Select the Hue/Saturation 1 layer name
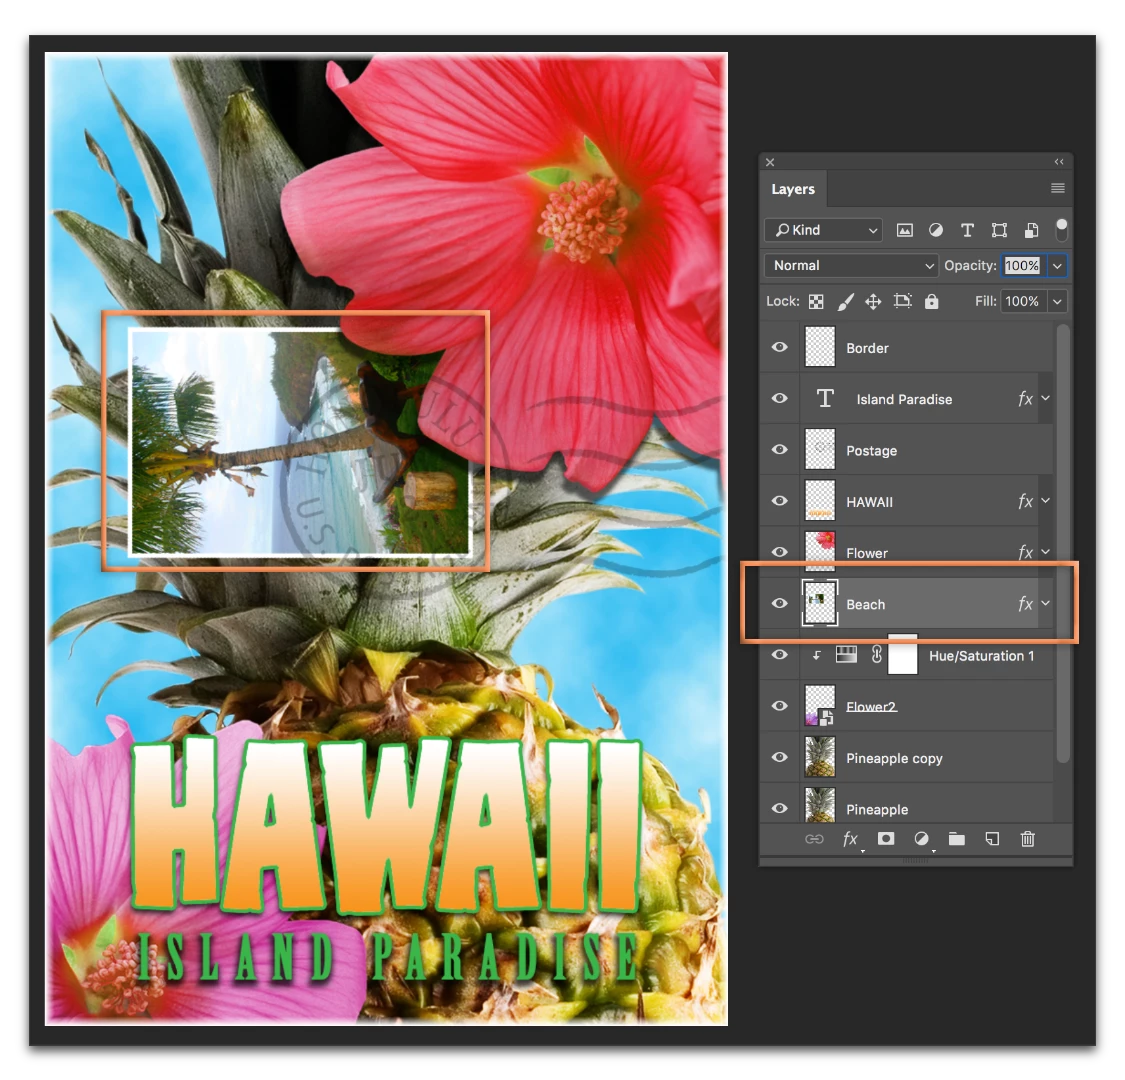 tap(982, 655)
